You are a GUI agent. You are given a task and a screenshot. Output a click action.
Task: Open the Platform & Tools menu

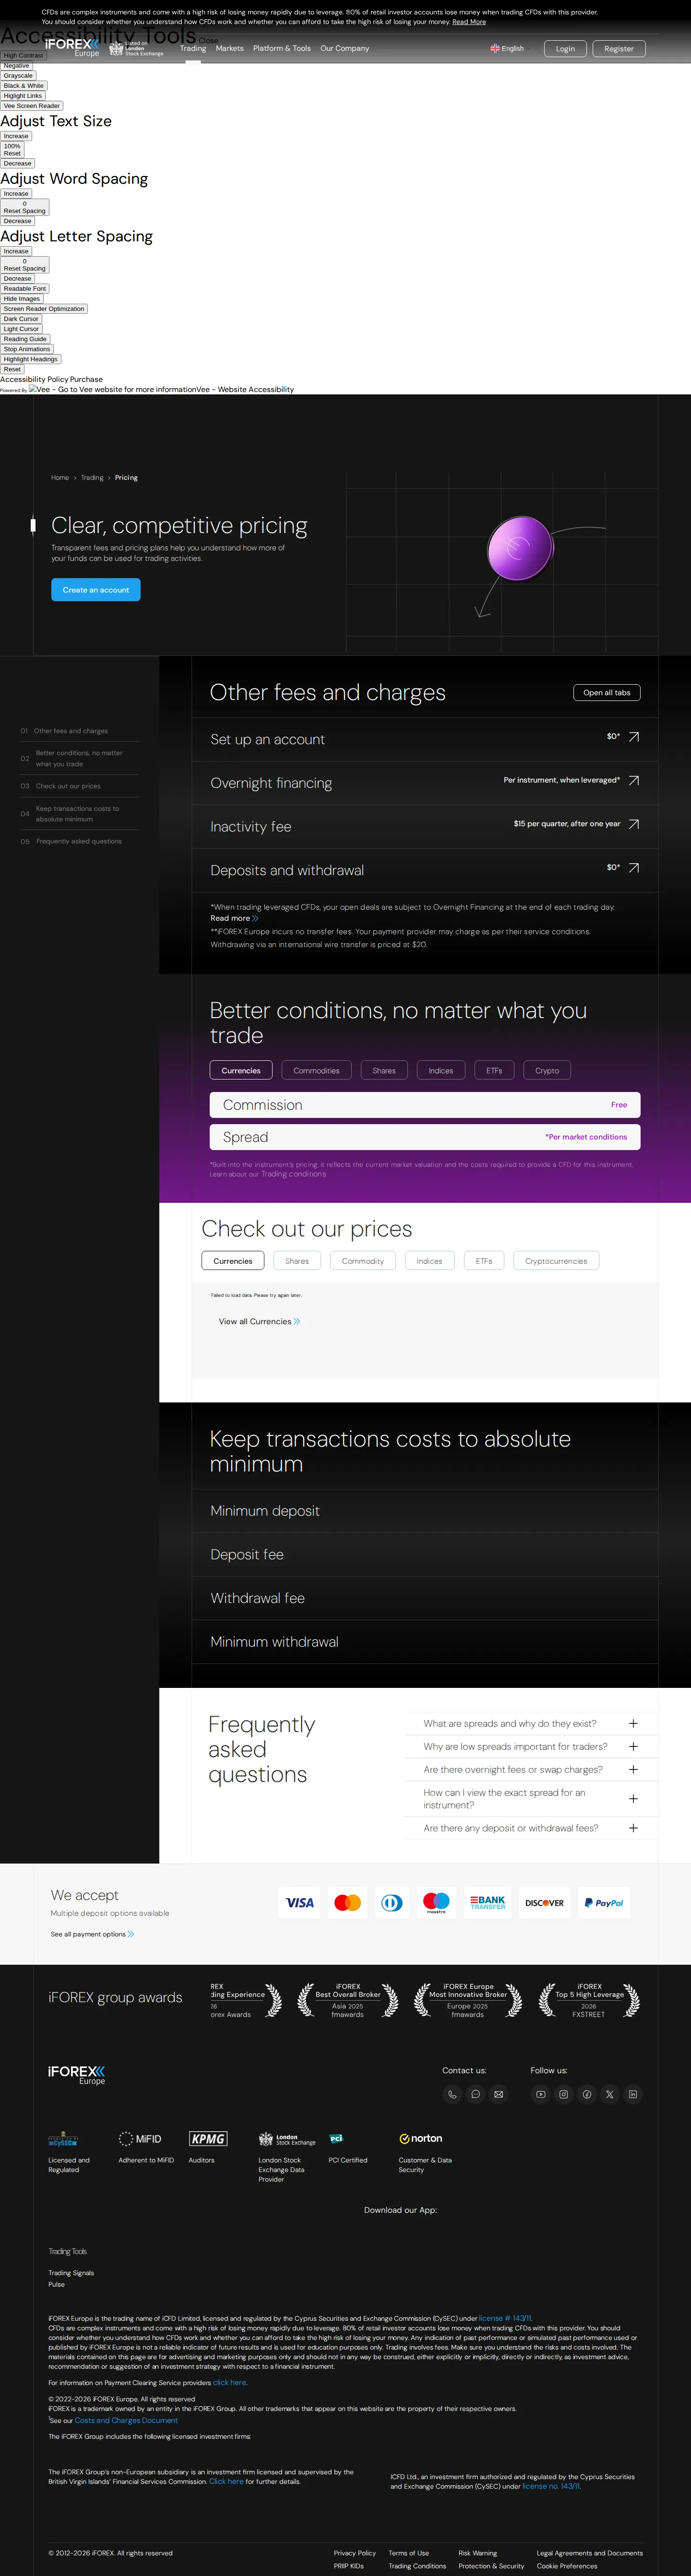click(x=282, y=48)
